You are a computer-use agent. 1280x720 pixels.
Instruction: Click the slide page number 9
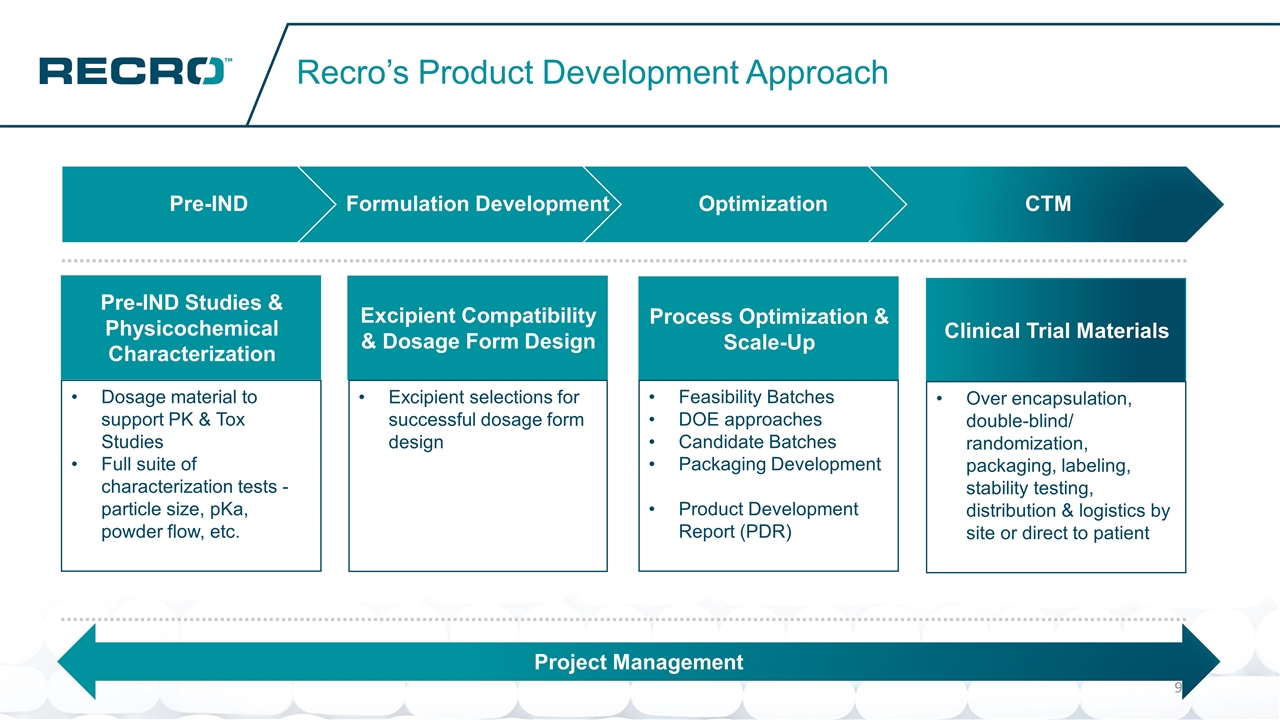[1178, 688]
